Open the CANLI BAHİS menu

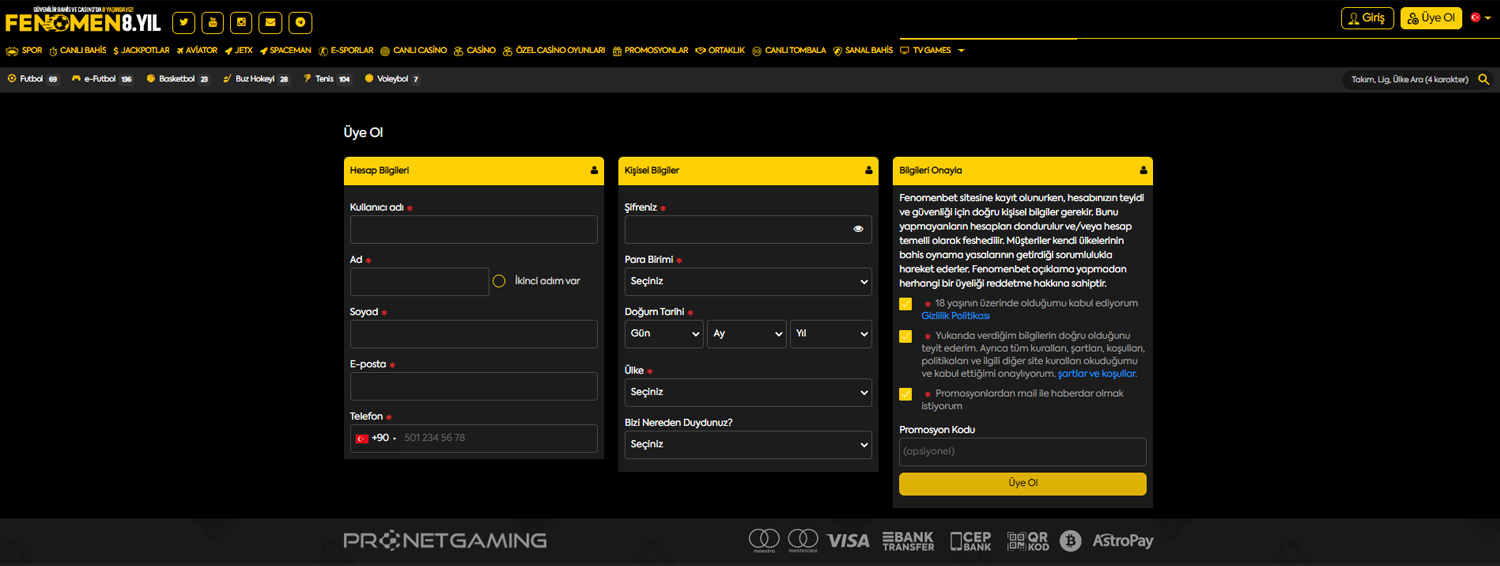tap(77, 50)
